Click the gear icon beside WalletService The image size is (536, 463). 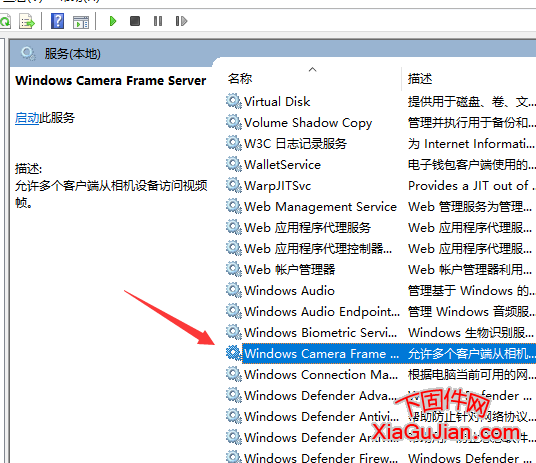click(234, 164)
